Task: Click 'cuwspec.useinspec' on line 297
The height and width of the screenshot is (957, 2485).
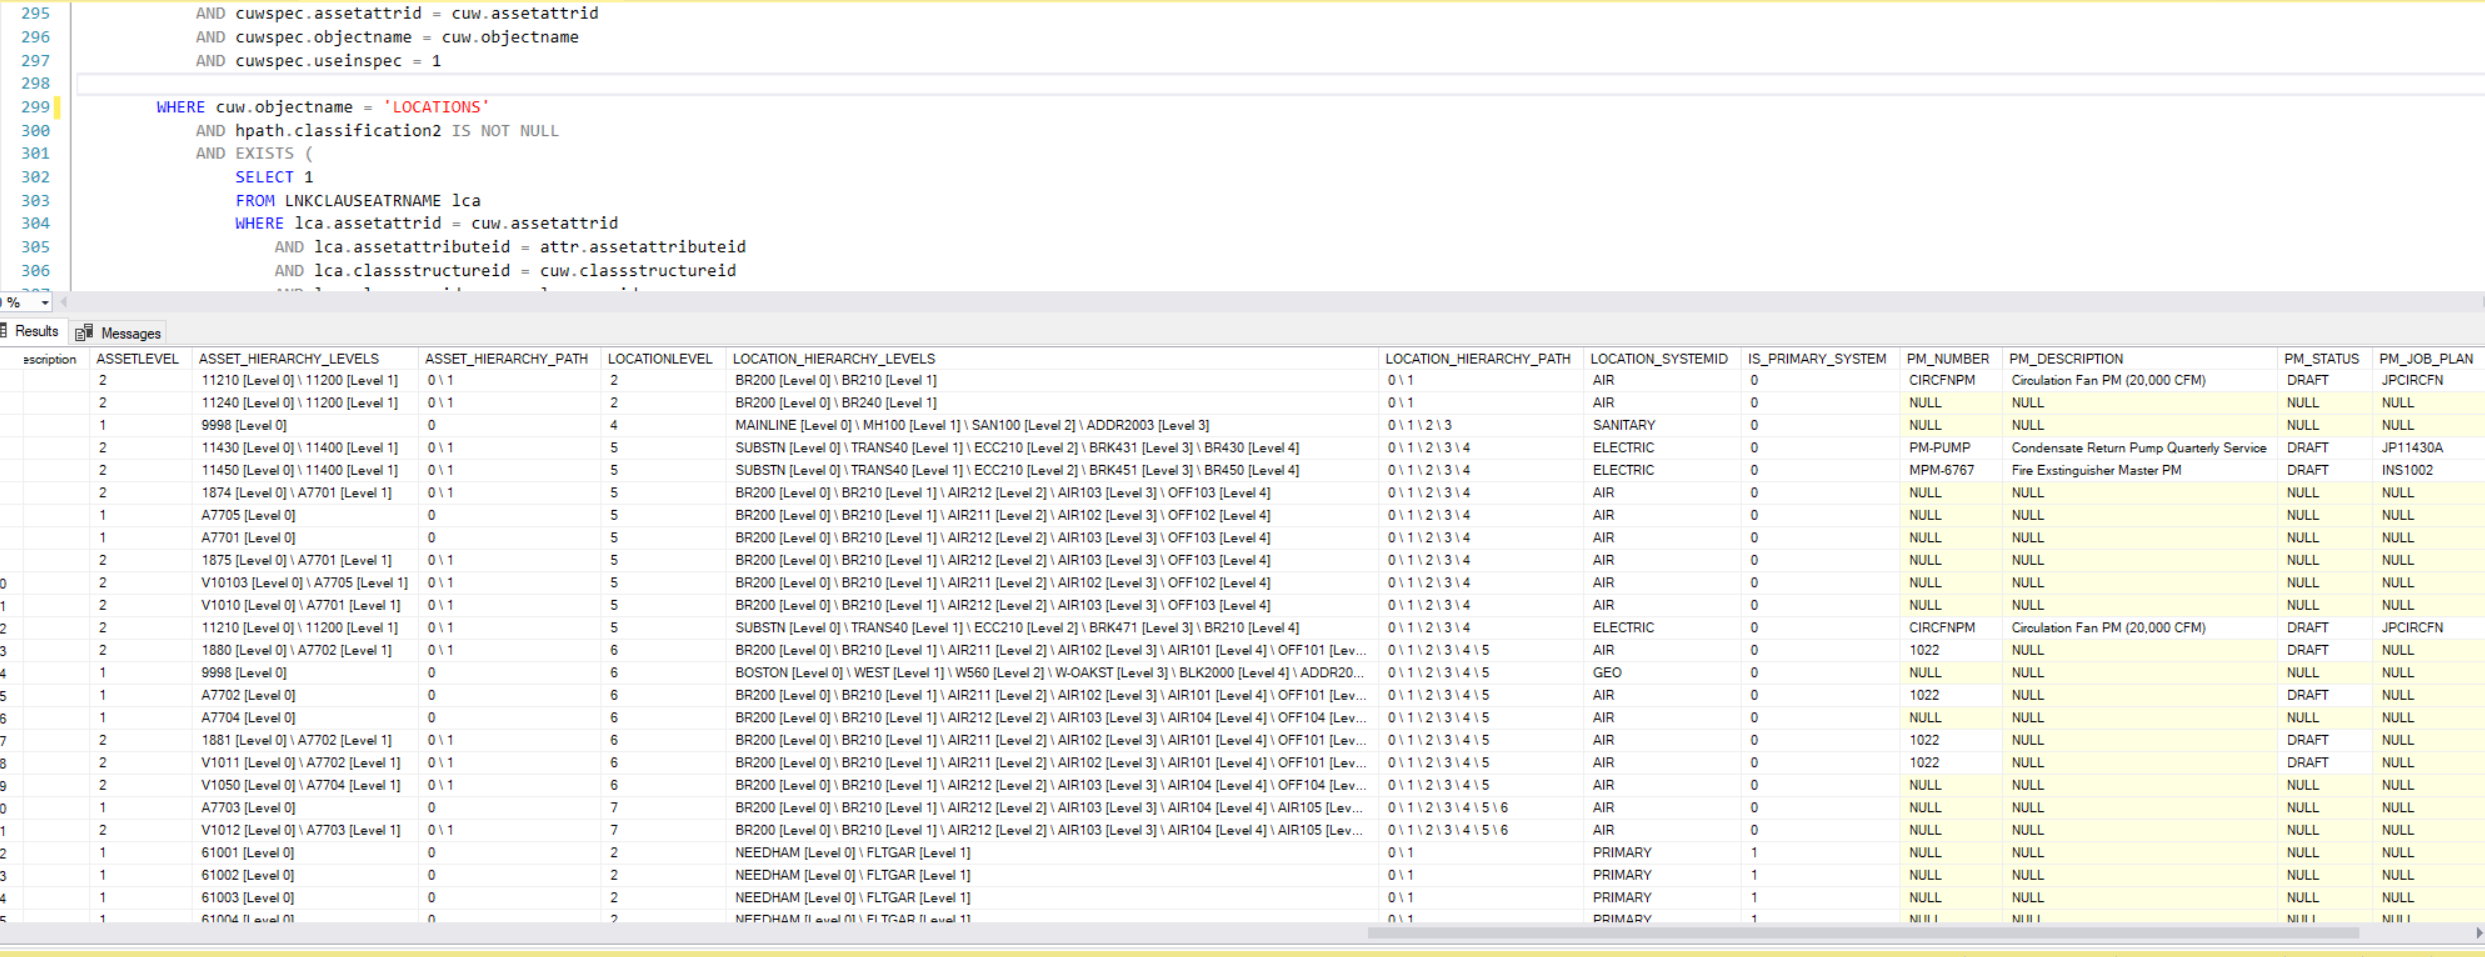Action: coord(319,61)
